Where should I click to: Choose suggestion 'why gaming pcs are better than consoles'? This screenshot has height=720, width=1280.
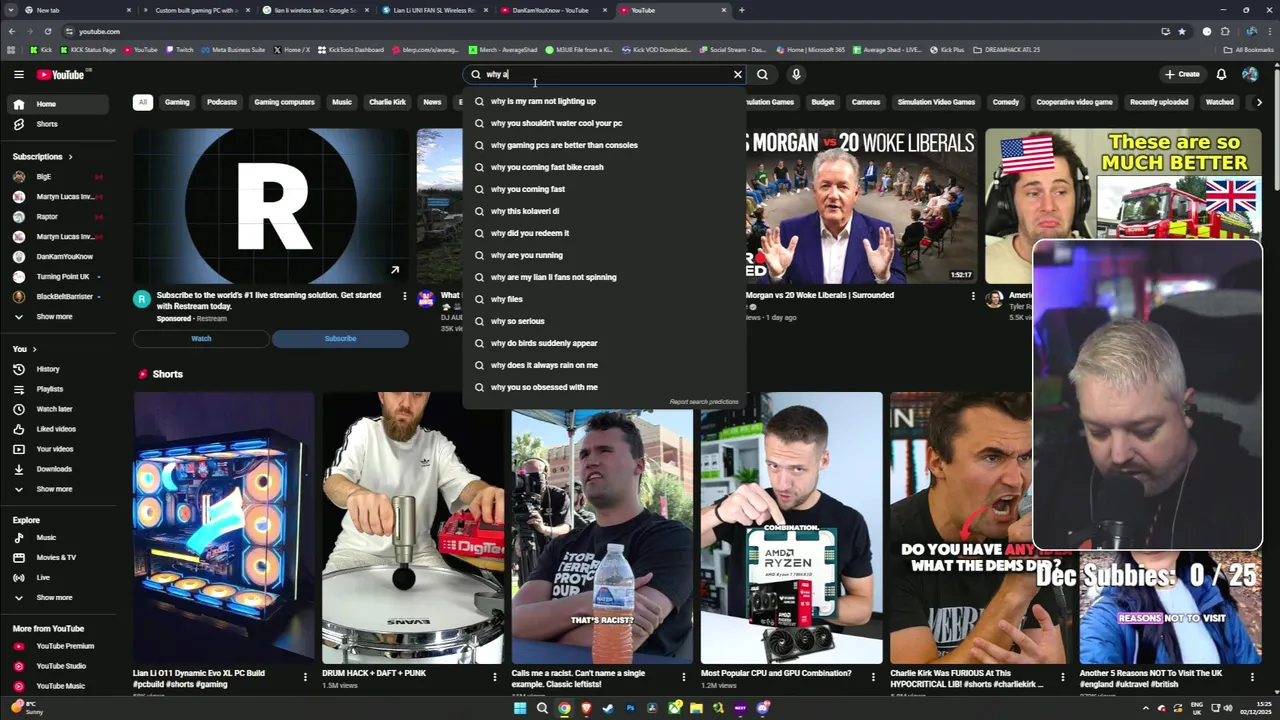(x=604, y=145)
